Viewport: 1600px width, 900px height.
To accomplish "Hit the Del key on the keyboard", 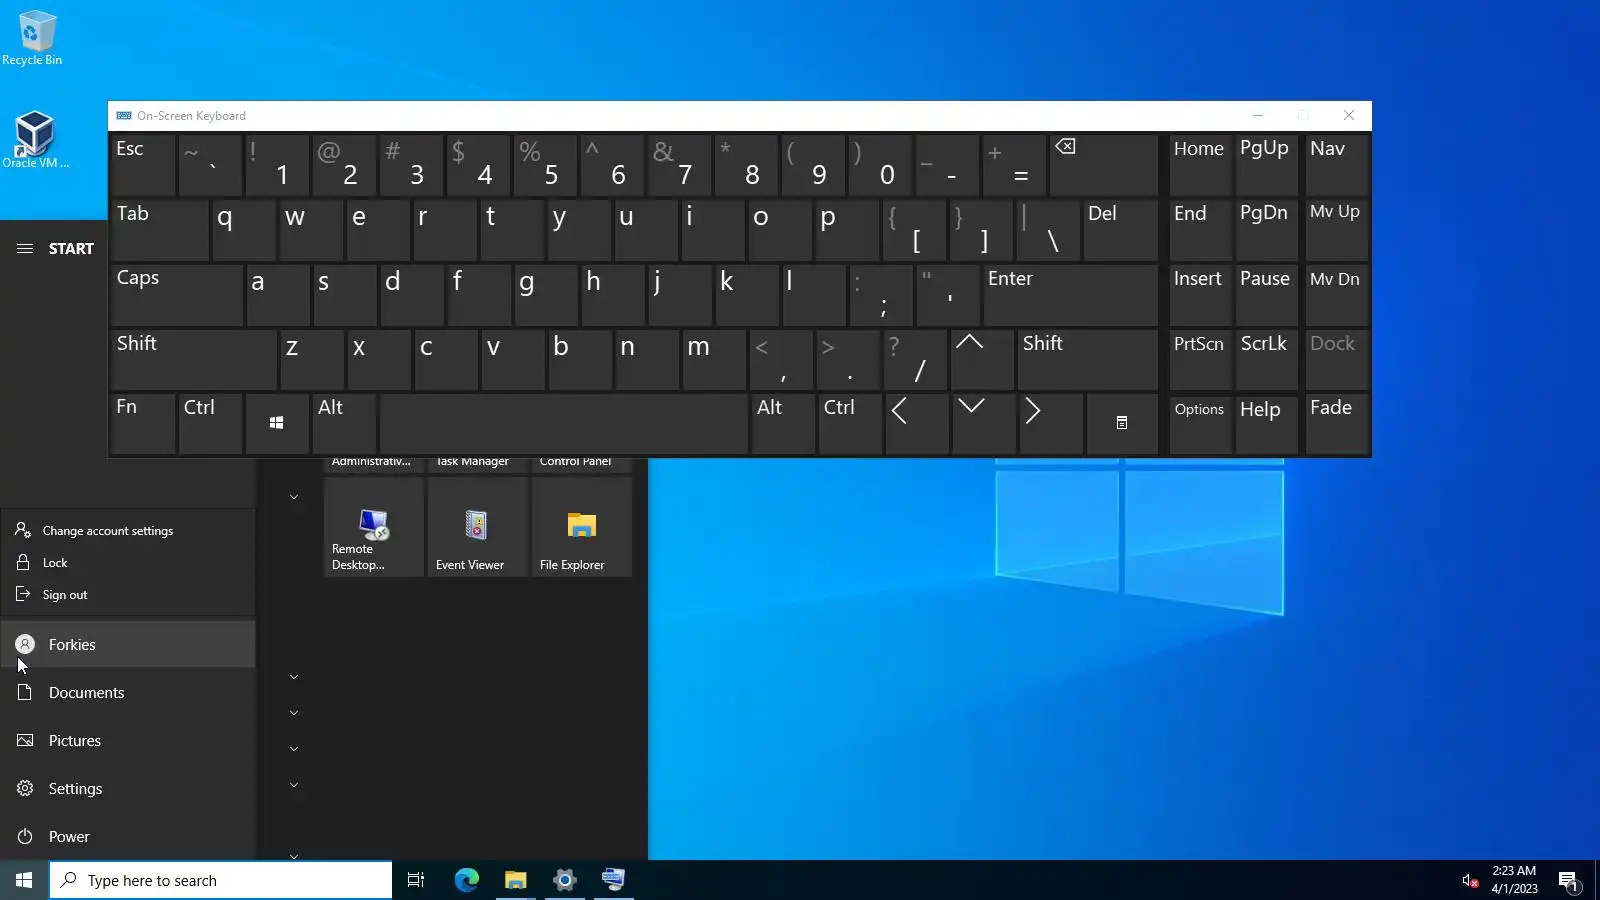I will click(x=1120, y=229).
